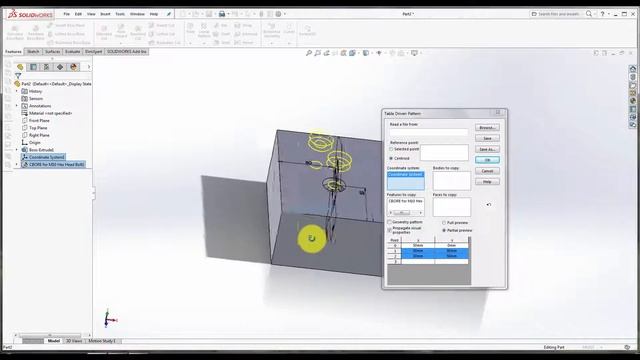
Task: Open the File Explorer icon in task pane
Action: point(633,85)
